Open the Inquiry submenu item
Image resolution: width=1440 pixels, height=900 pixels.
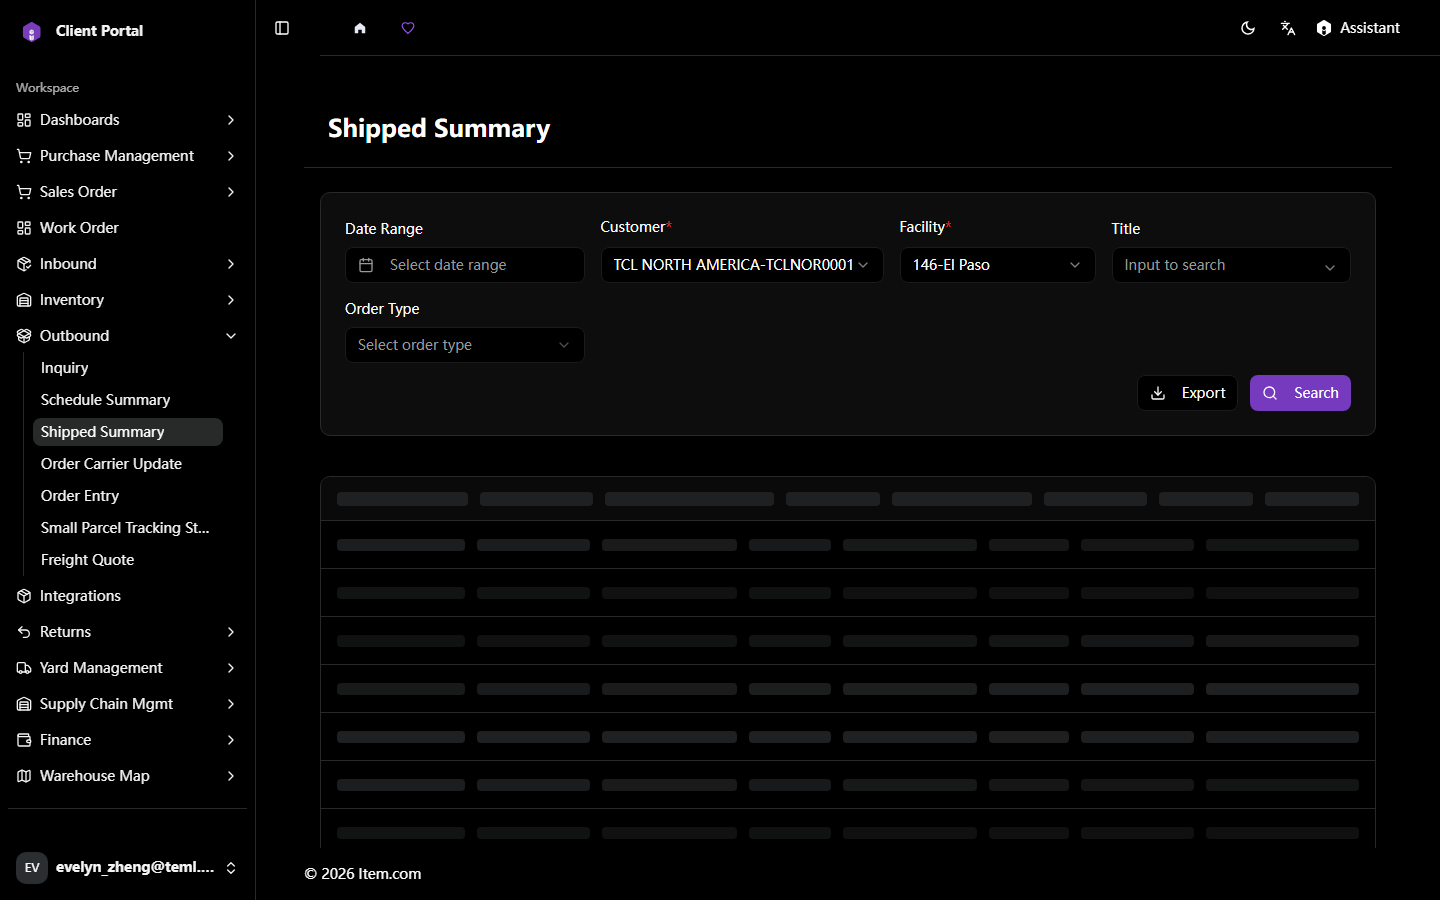(128, 368)
